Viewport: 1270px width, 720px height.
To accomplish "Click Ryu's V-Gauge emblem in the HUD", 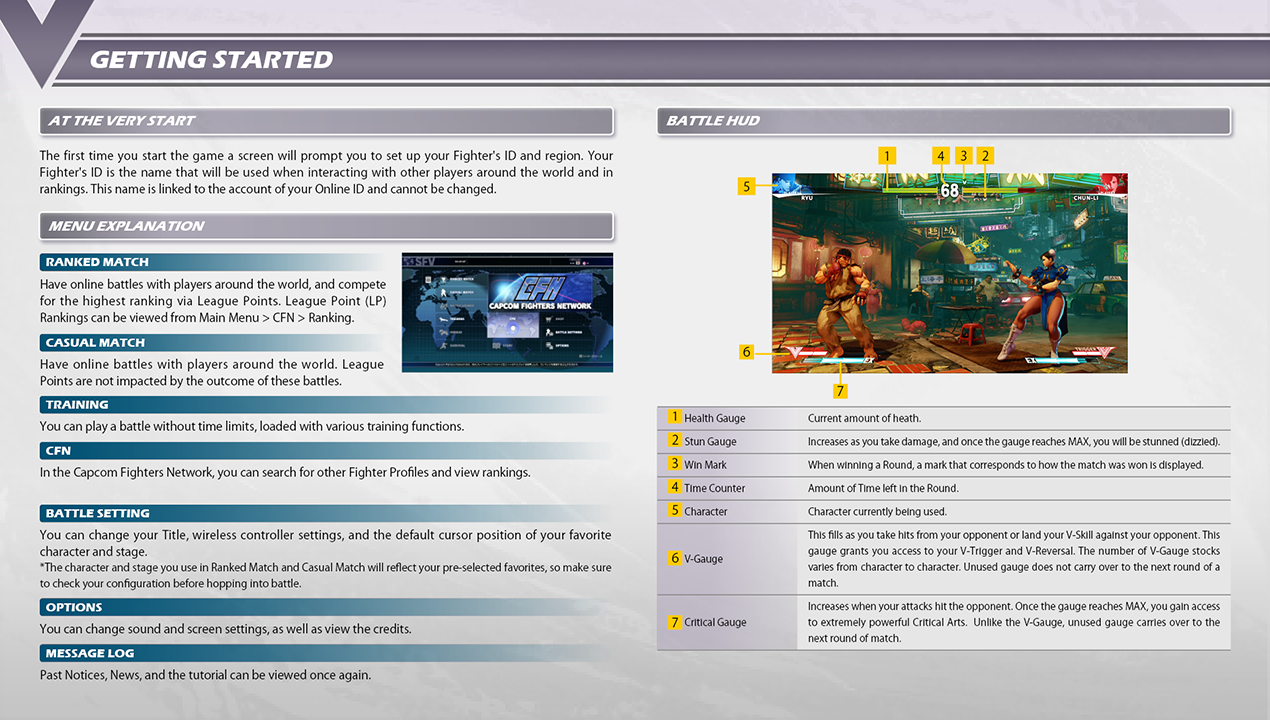I will 794,351.
